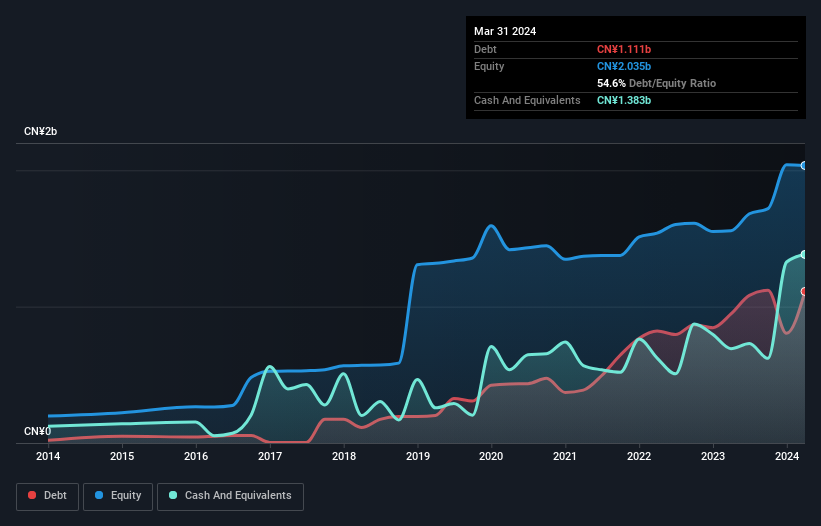Select the 2017 x-axis label

[270, 457]
